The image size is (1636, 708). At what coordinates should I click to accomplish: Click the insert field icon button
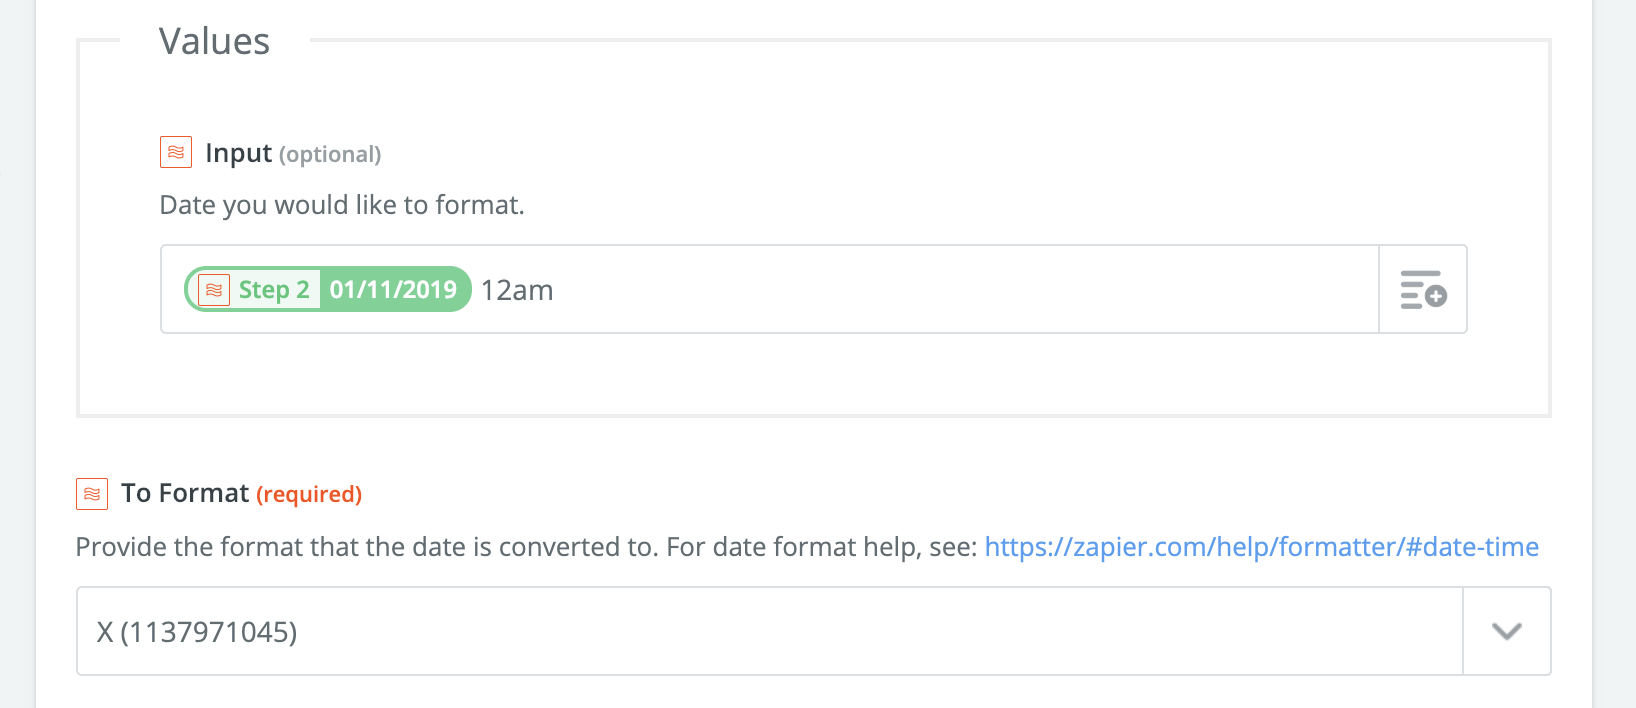[x=1422, y=289]
